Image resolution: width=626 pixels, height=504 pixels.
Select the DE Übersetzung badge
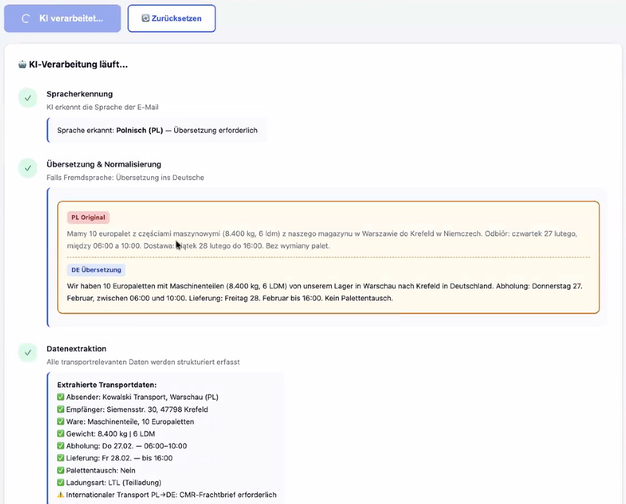[96, 270]
